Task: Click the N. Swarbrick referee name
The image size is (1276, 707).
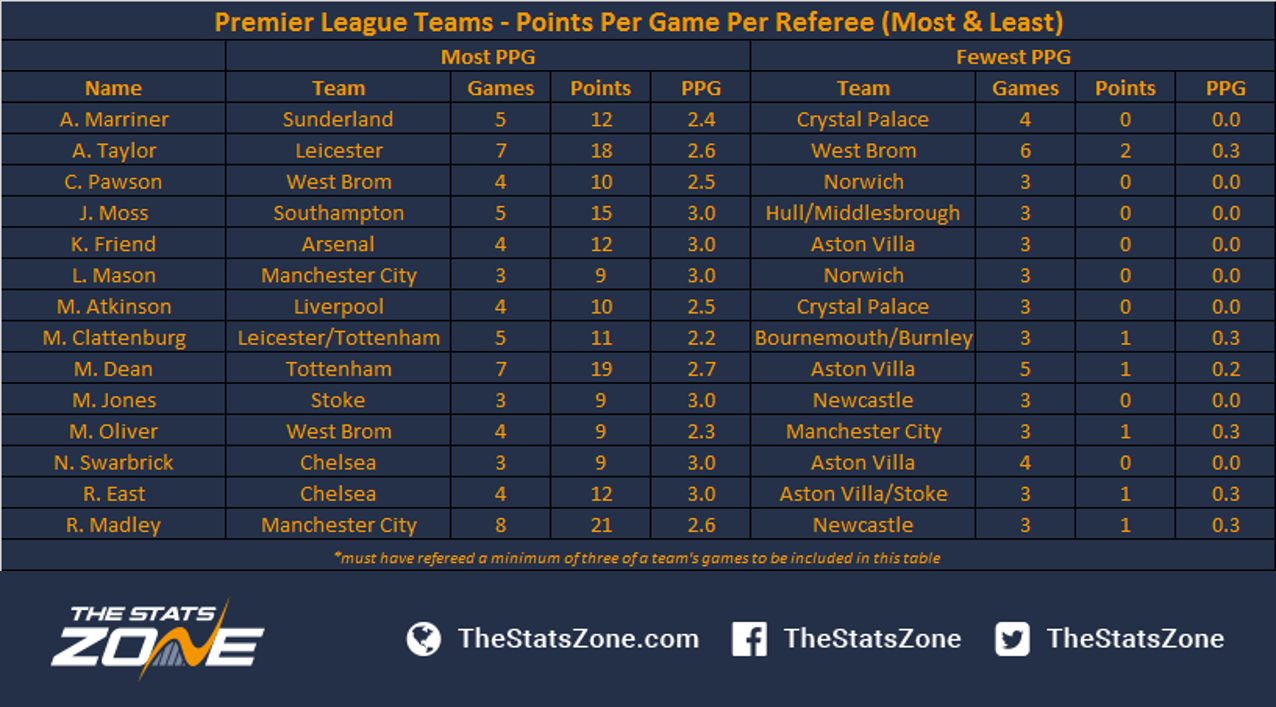Action: (x=114, y=463)
